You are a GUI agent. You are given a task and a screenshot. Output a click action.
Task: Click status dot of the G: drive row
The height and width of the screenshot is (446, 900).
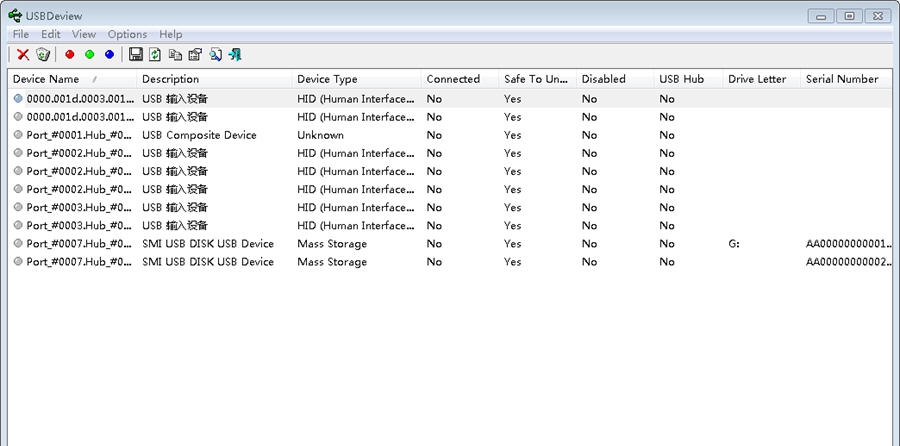(x=18, y=243)
